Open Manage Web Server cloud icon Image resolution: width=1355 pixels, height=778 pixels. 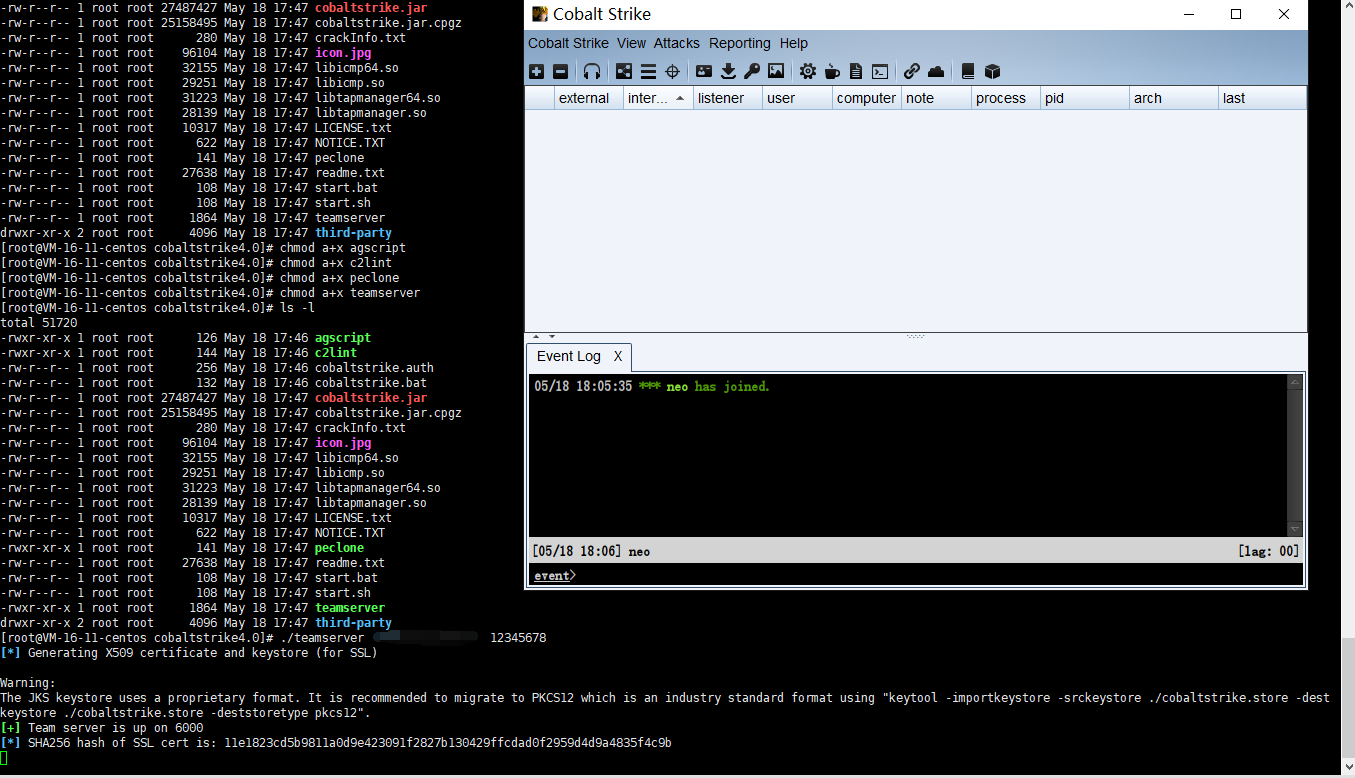coord(936,71)
